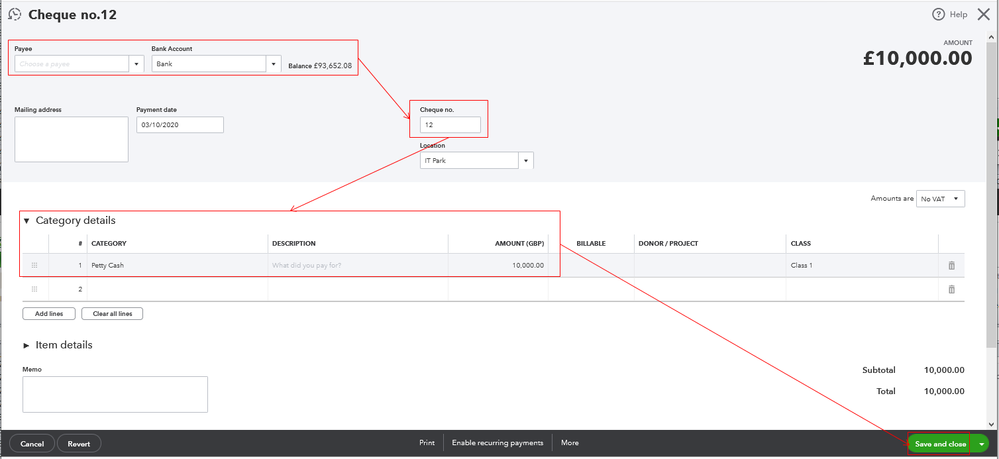Click the Mailing address text box

pyautogui.click(x=71, y=139)
